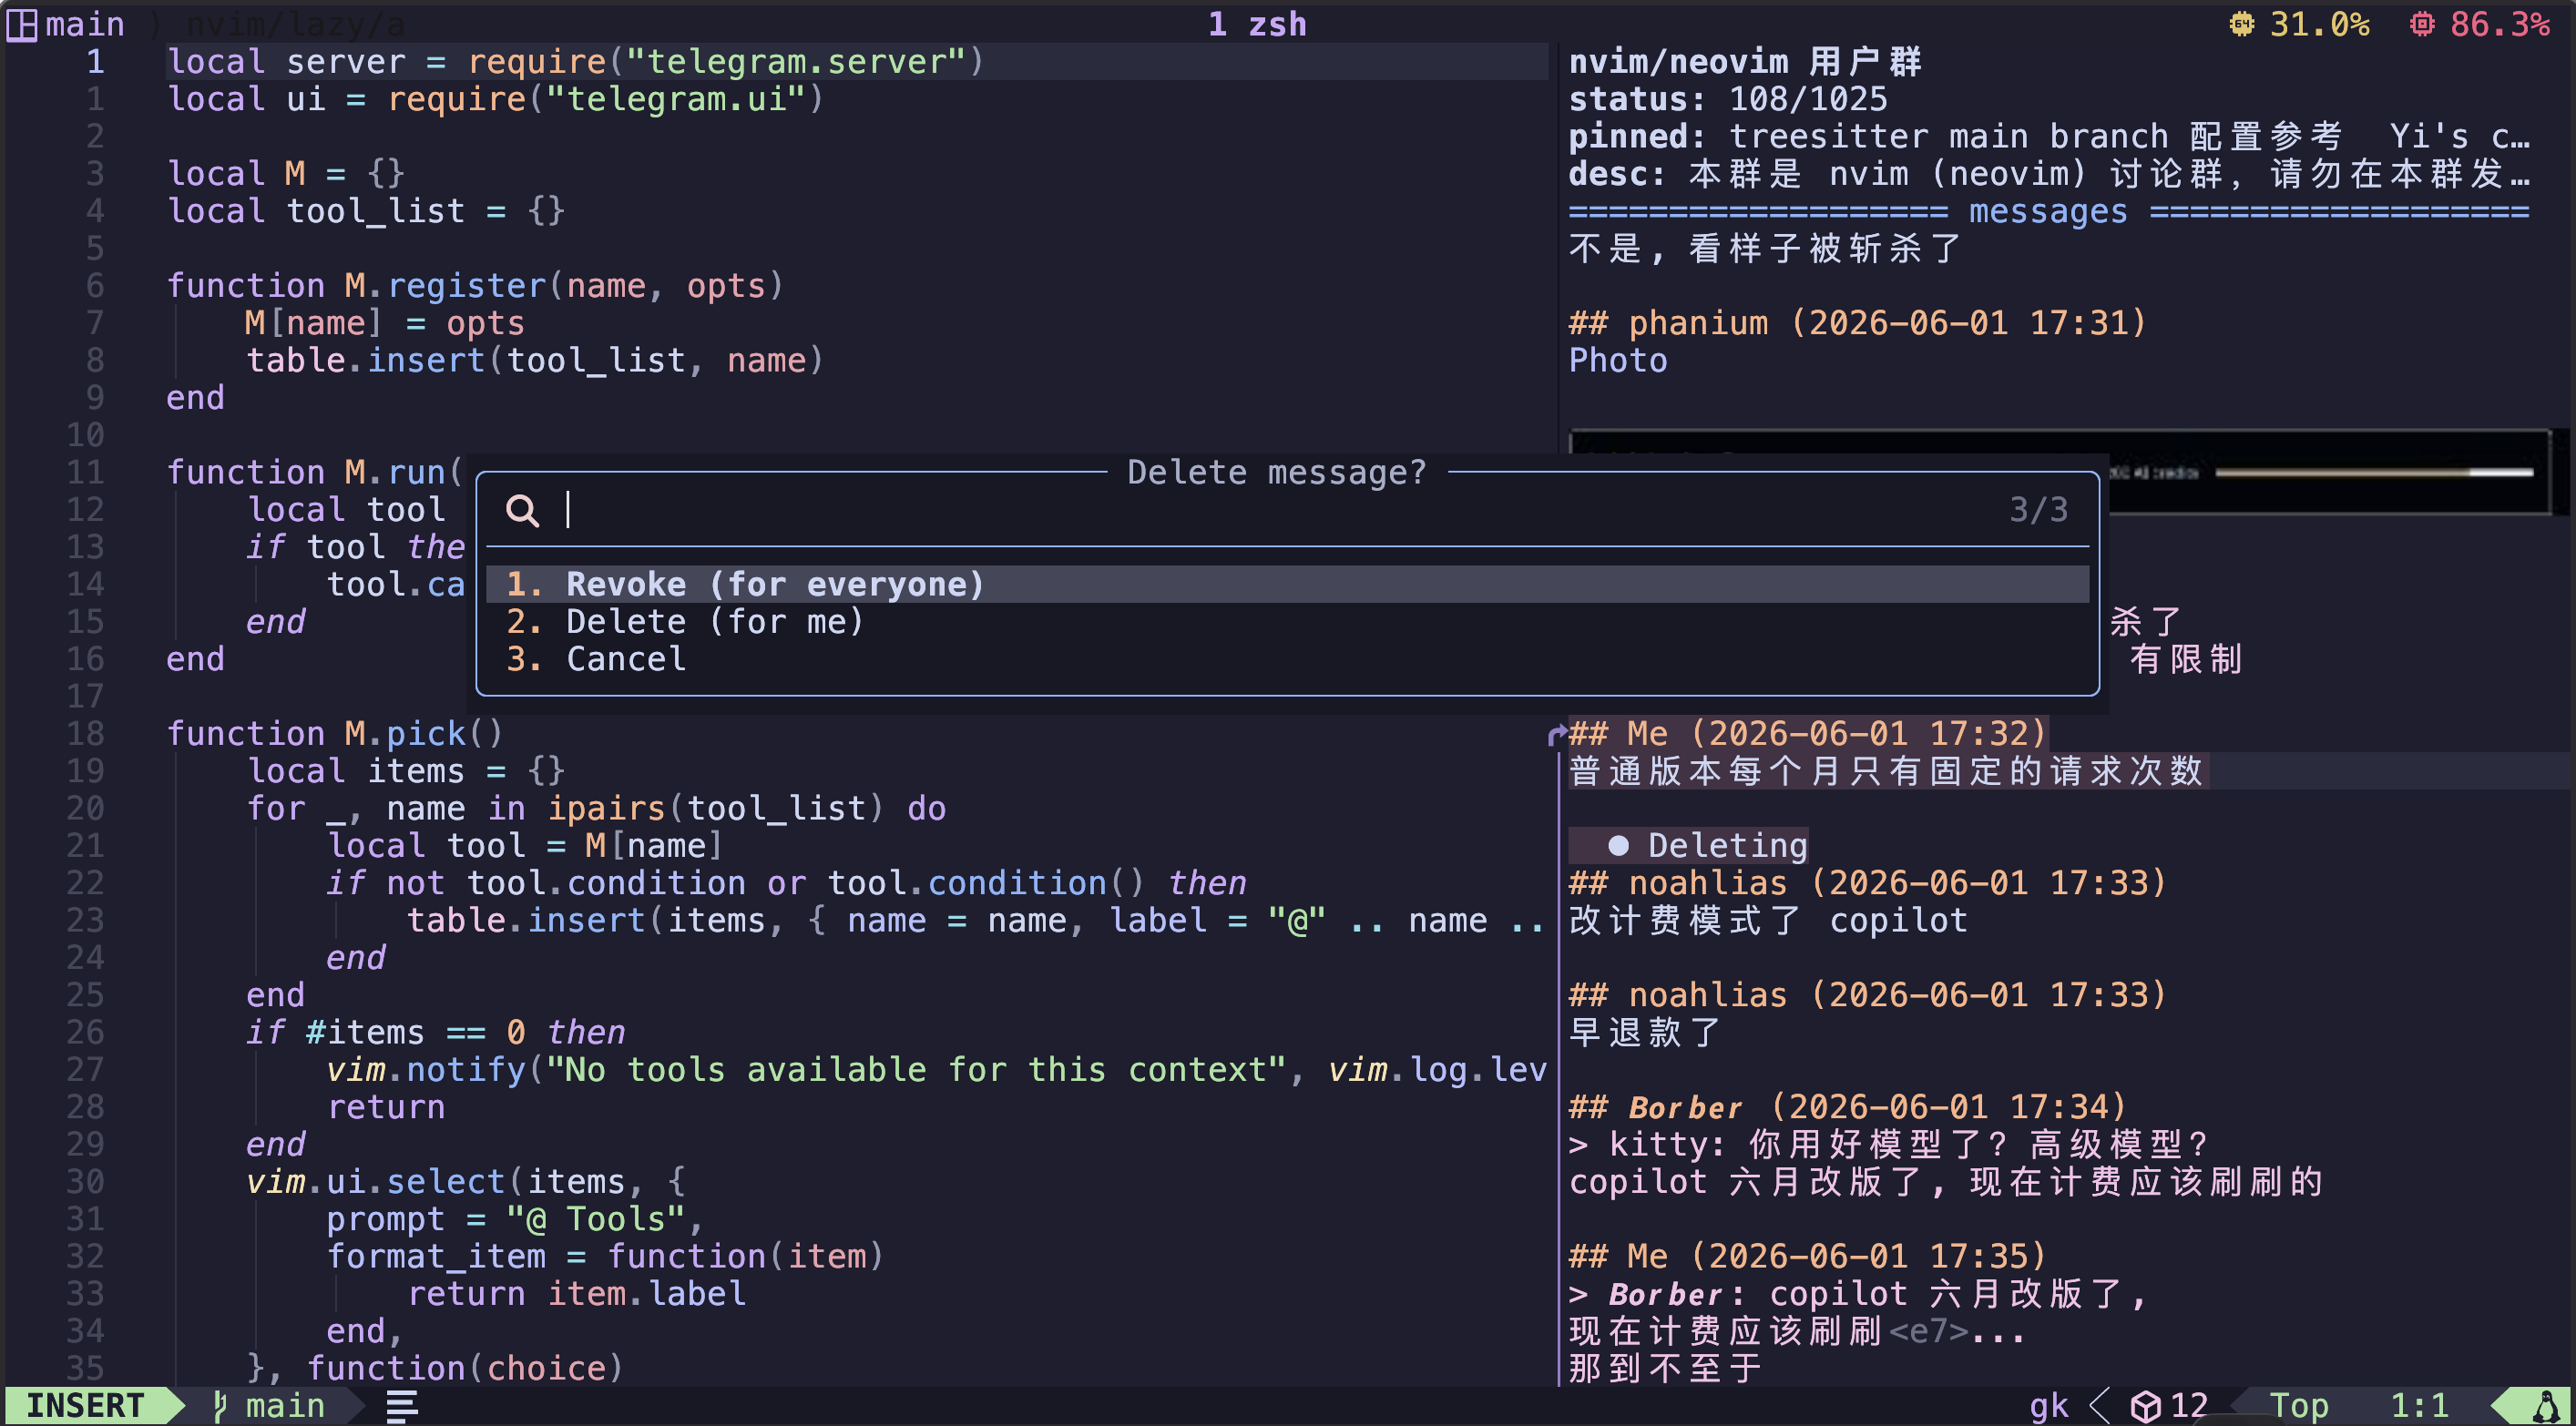The width and height of the screenshot is (2576, 1426).
Task: Click the message '那到不至于'
Action: (1666, 1368)
